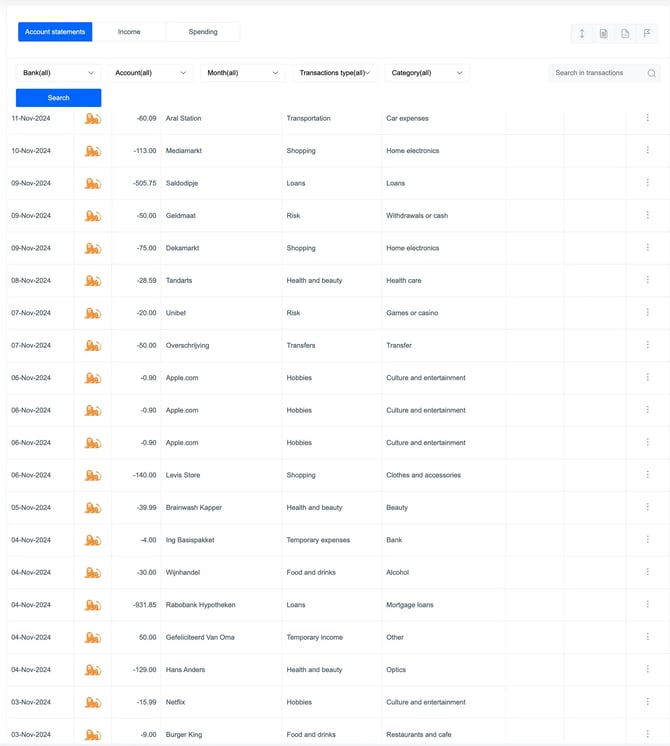Switch to the Spending tab
The width and height of the screenshot is (670, 746).
pos(203,32)
